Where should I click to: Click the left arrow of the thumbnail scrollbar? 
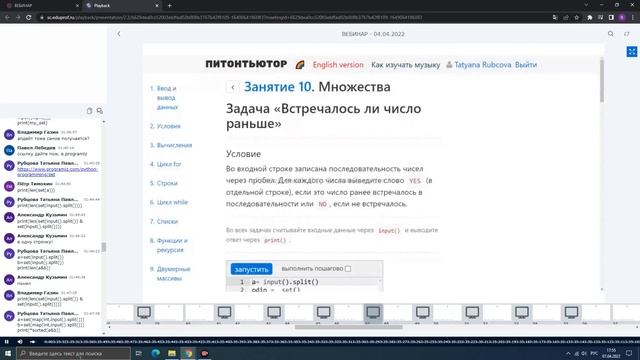(x=109, y=327)
